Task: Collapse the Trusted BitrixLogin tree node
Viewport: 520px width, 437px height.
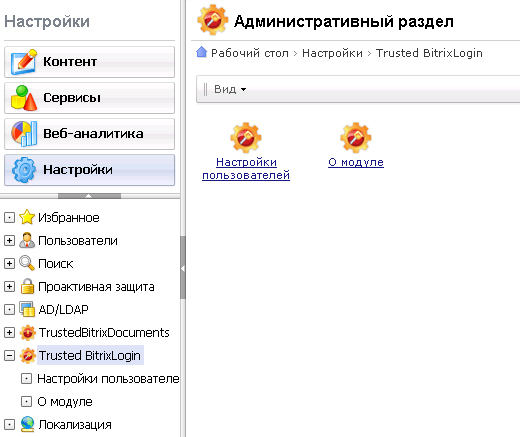Action: coord(9,356)
